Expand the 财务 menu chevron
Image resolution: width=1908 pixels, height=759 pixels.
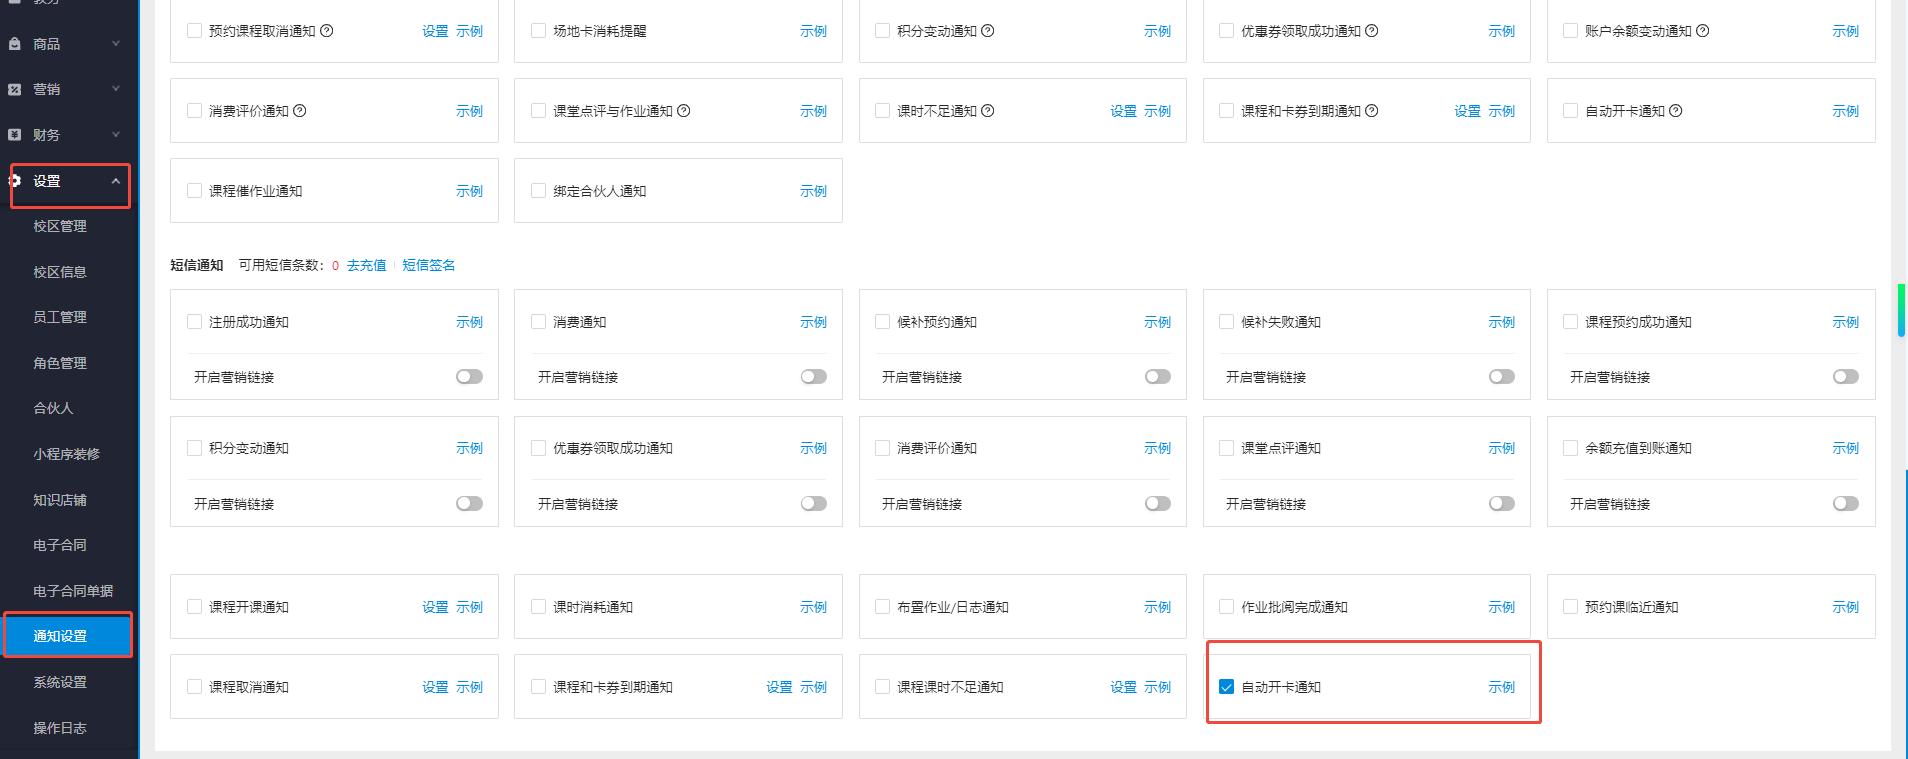(116, 134)
